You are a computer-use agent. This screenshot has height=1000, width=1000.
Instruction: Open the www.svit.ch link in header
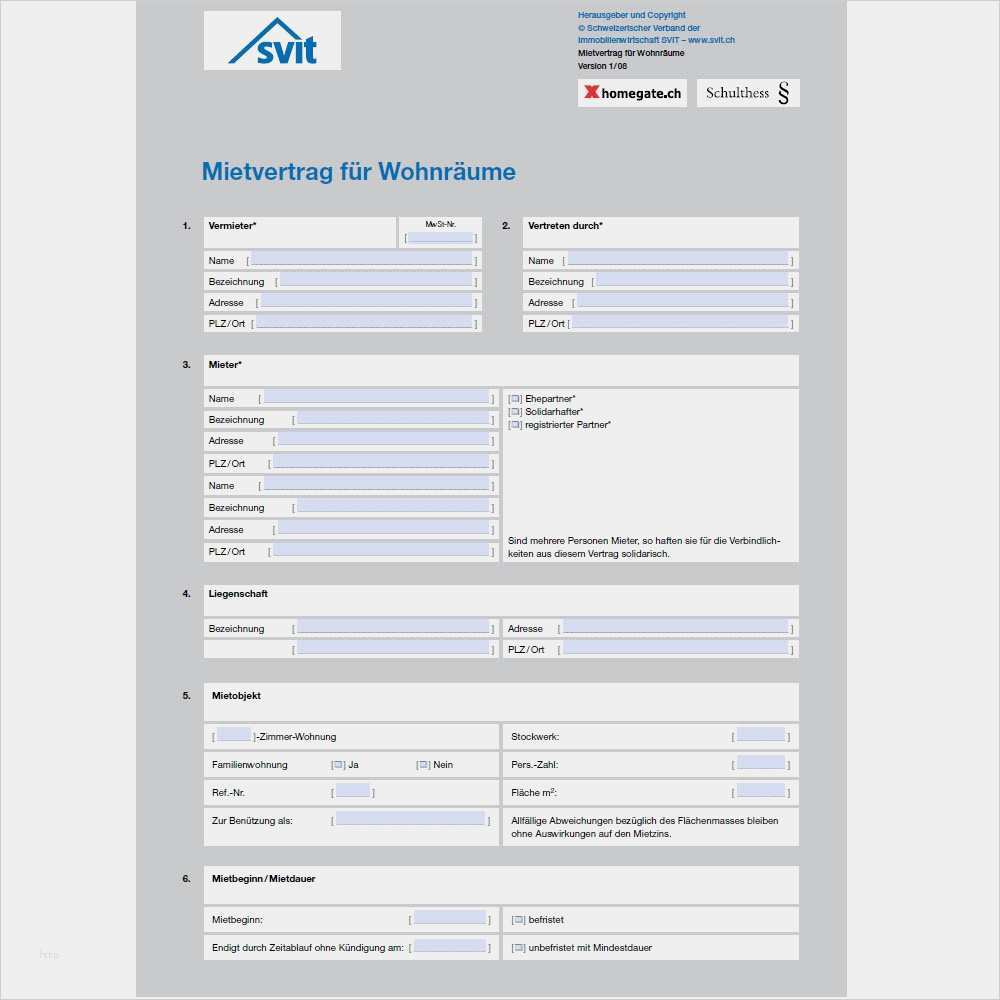point(711,40)
